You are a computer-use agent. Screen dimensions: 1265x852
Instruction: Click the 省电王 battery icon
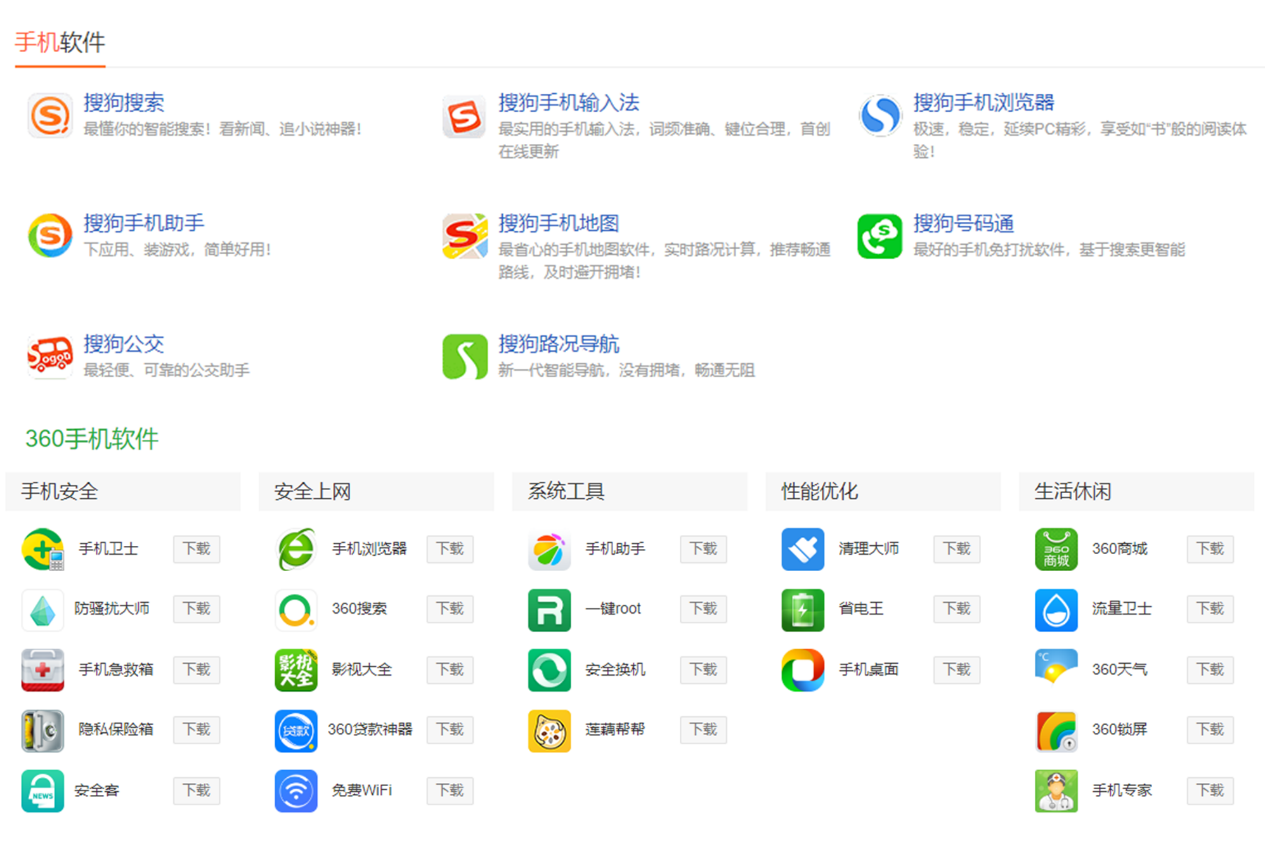click(803, 609)
